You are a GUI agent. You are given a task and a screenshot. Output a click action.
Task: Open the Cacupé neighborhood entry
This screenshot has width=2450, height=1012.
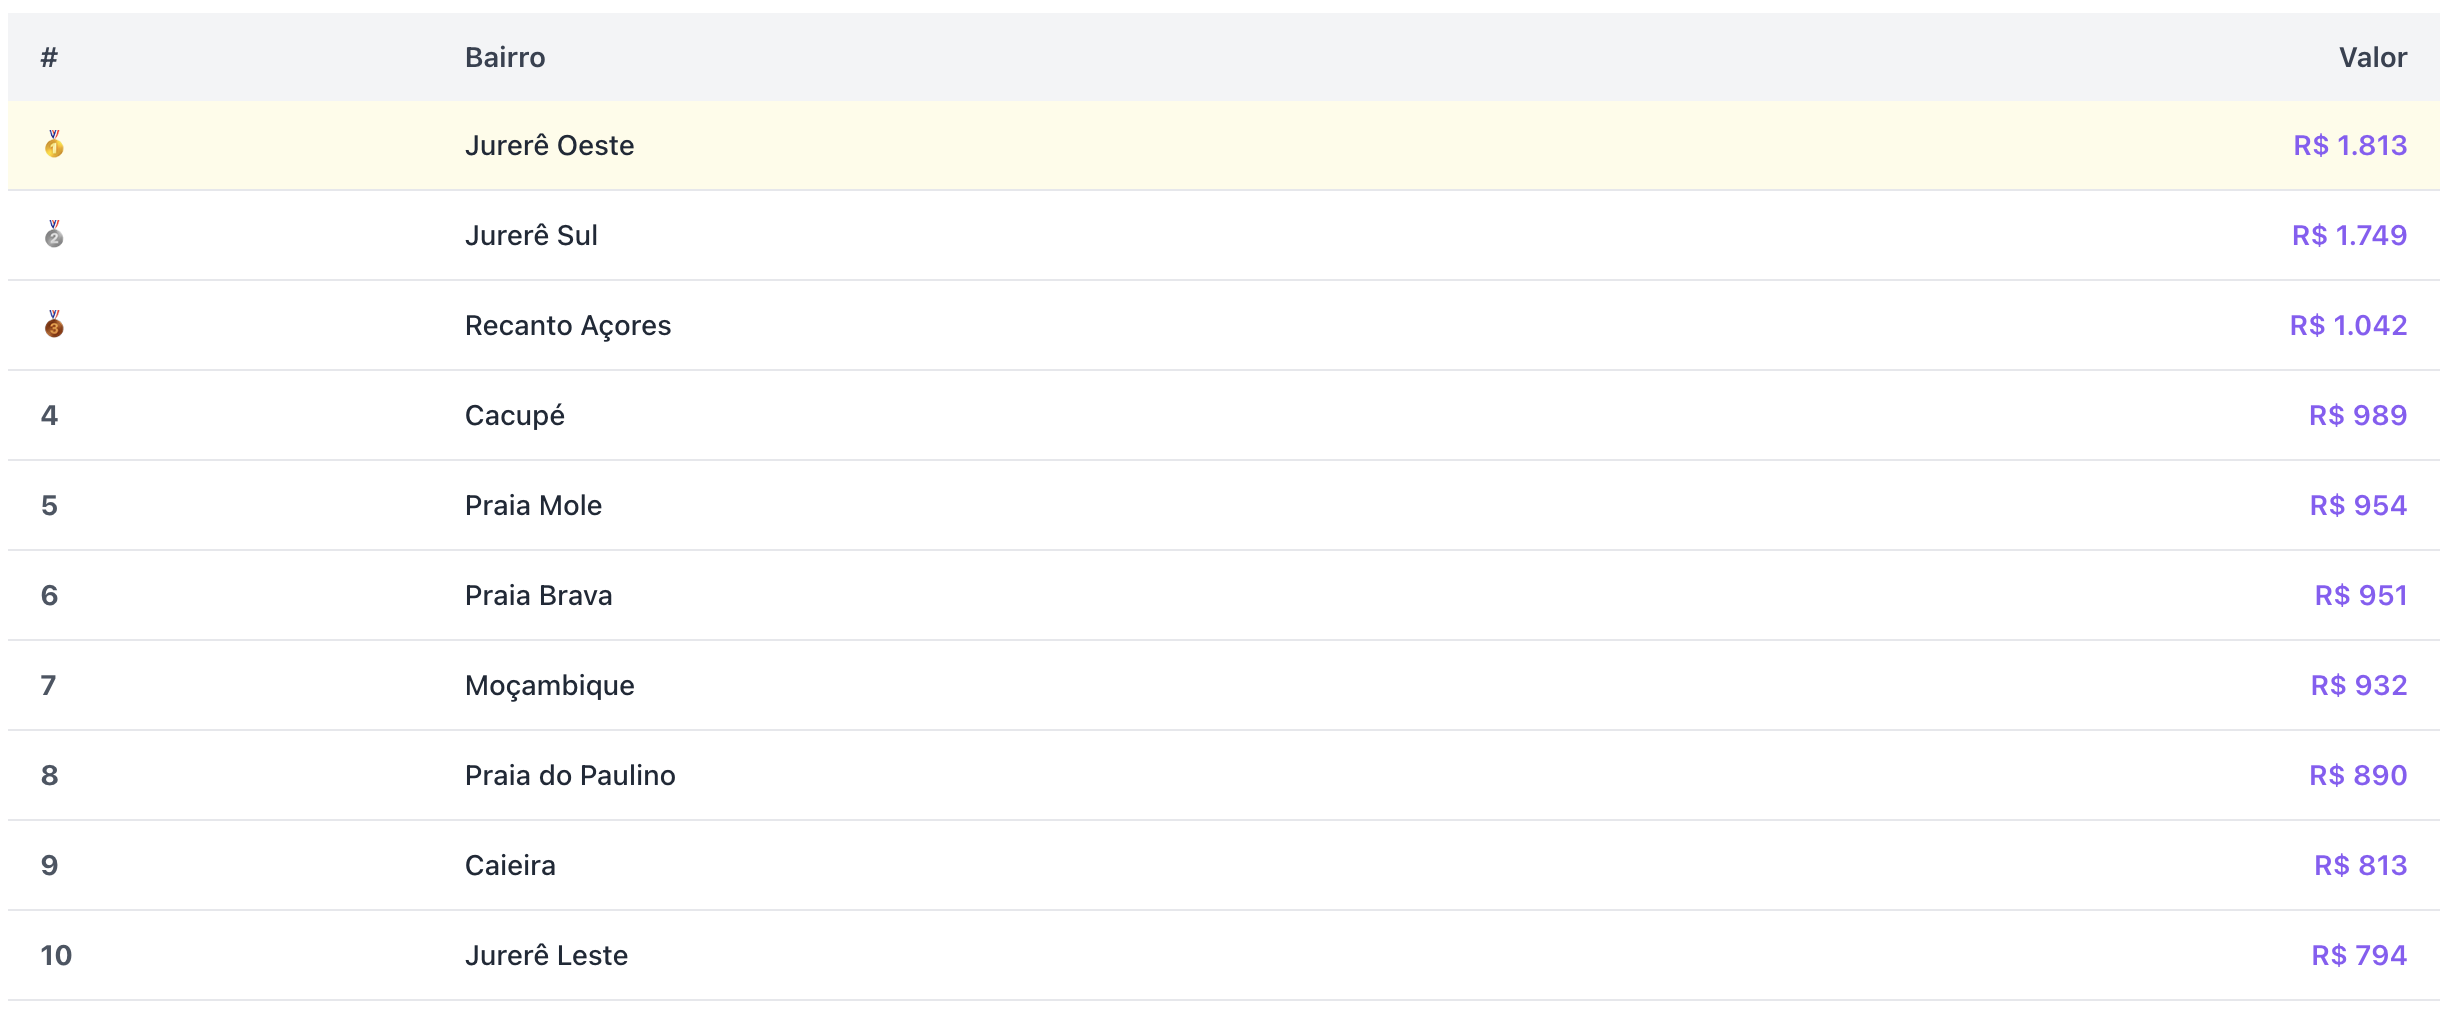pos(514,416)
